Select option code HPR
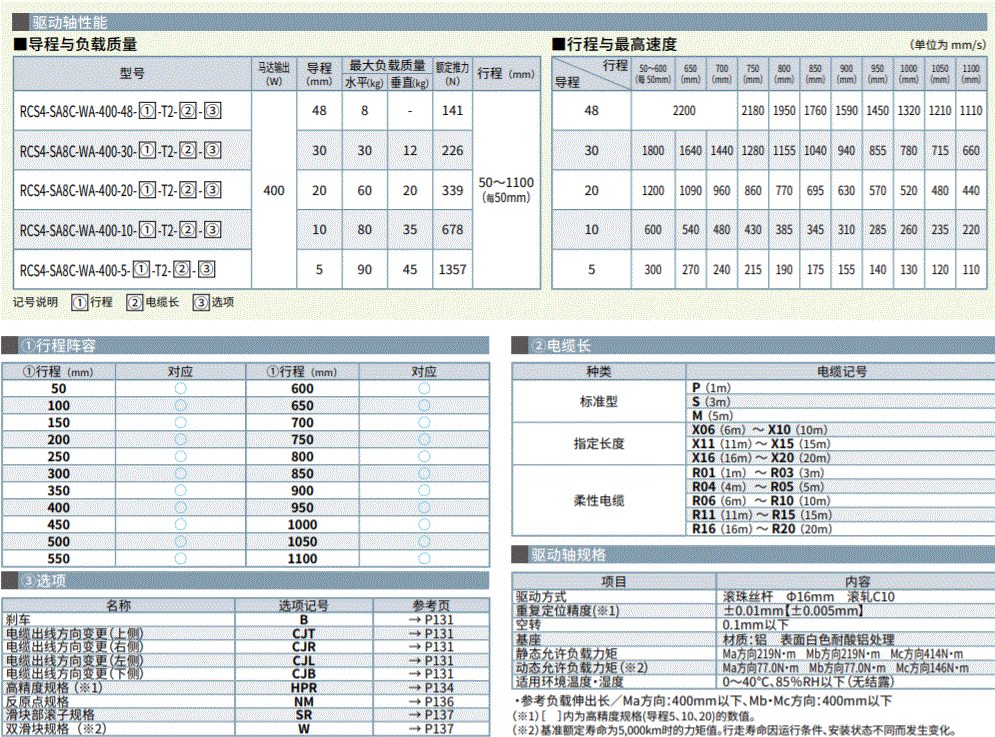 304,688
